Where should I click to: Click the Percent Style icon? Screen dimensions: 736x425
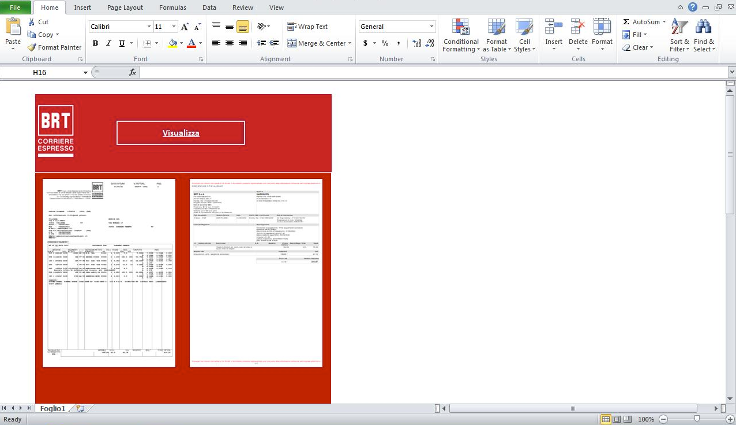[x=385, y=43]
